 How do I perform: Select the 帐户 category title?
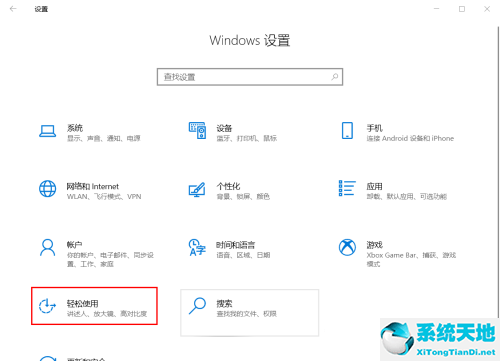coord(74,245)
